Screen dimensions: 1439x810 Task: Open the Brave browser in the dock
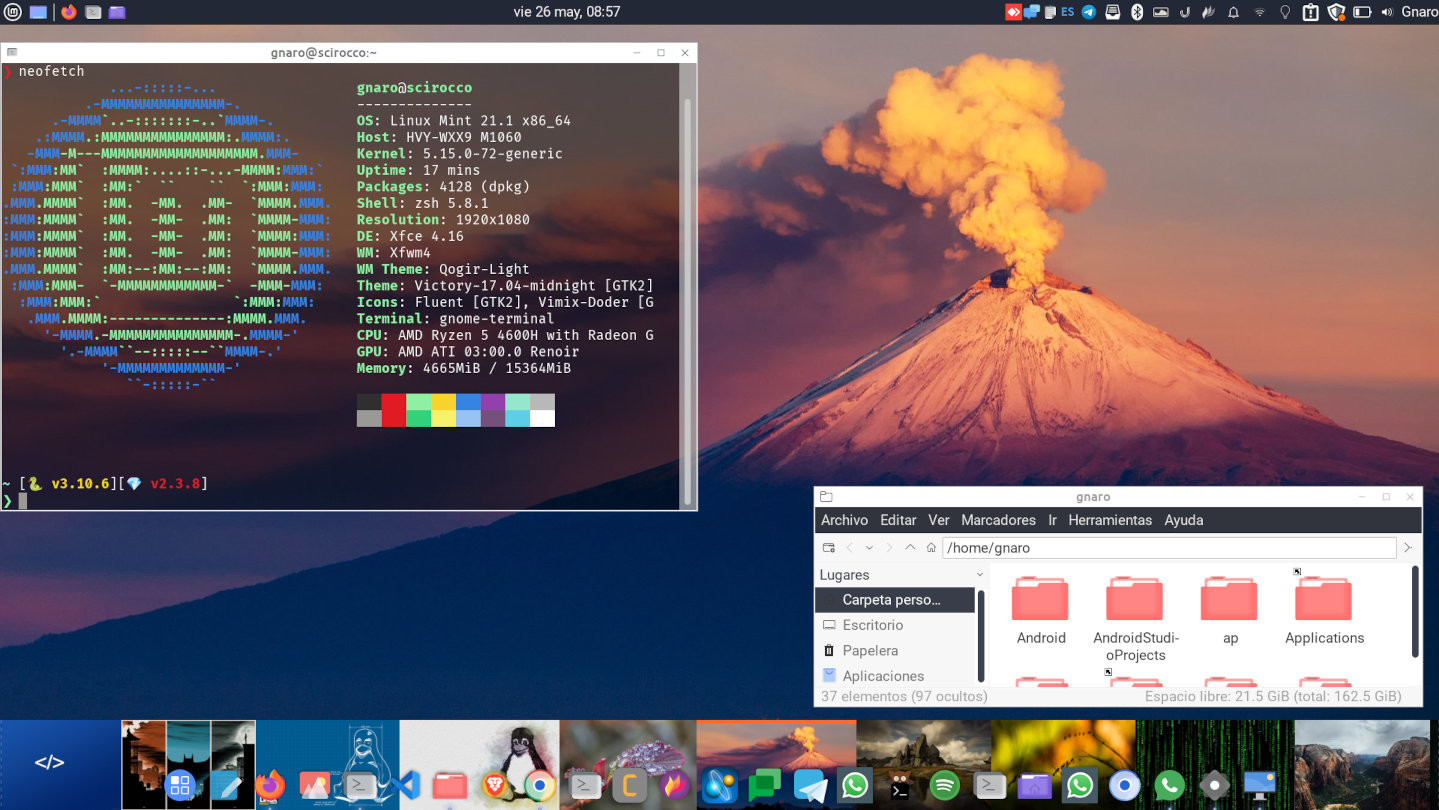pos(495,785)
